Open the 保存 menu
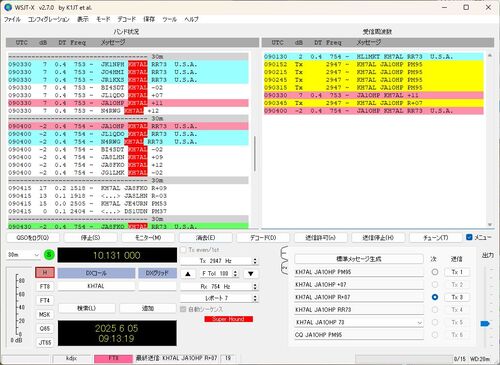The image size is (500, 365). (149, 19)
